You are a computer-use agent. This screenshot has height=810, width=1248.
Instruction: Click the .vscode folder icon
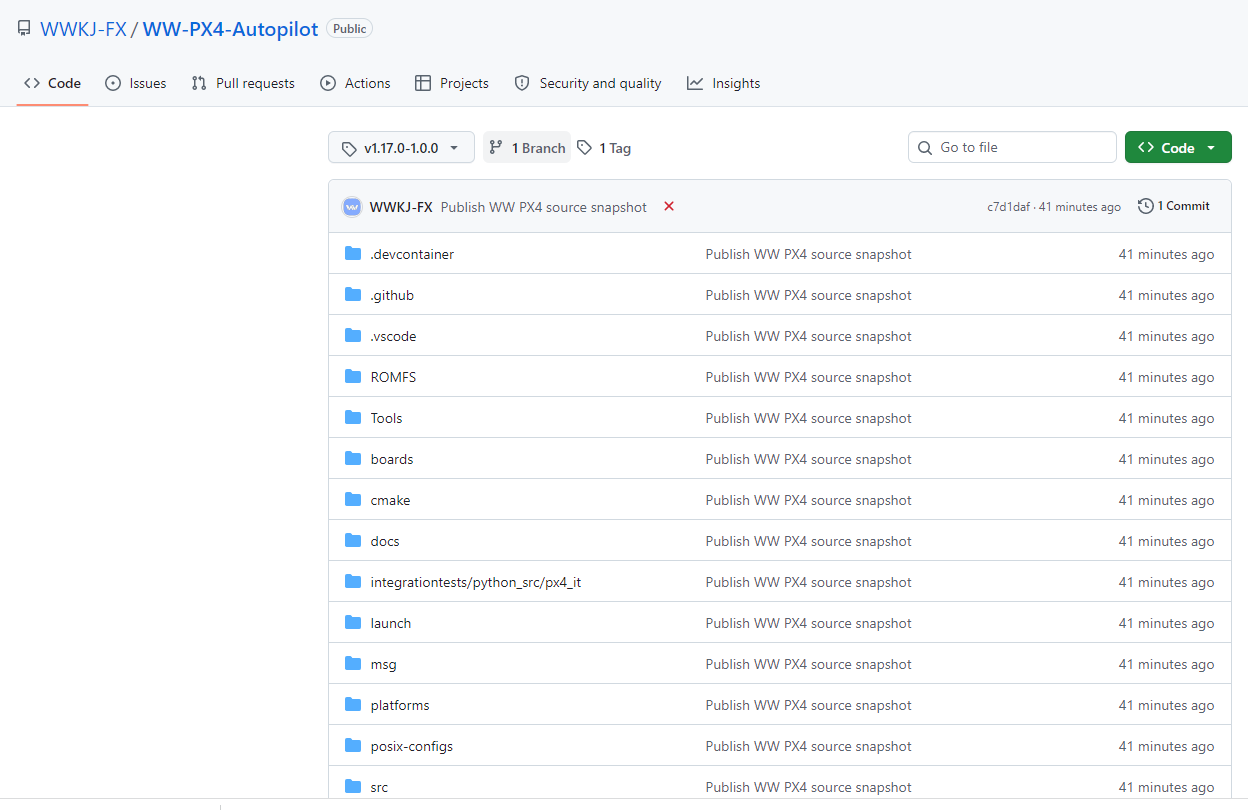[353, 336]
